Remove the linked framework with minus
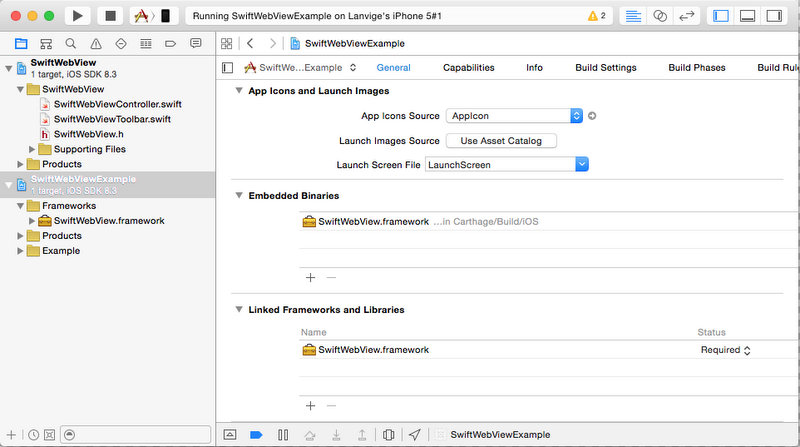This screenshot has width=800, height=447. point(331,406)
